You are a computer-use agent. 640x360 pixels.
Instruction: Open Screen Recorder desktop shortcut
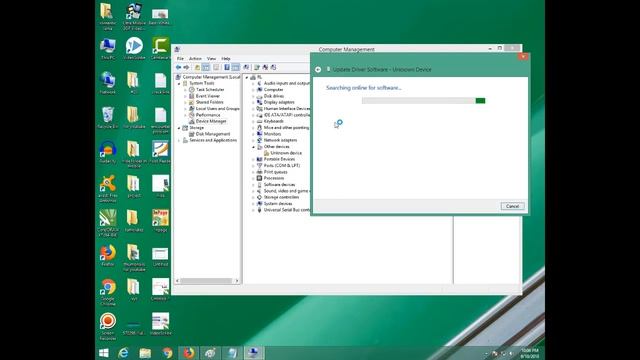point(108,326)
